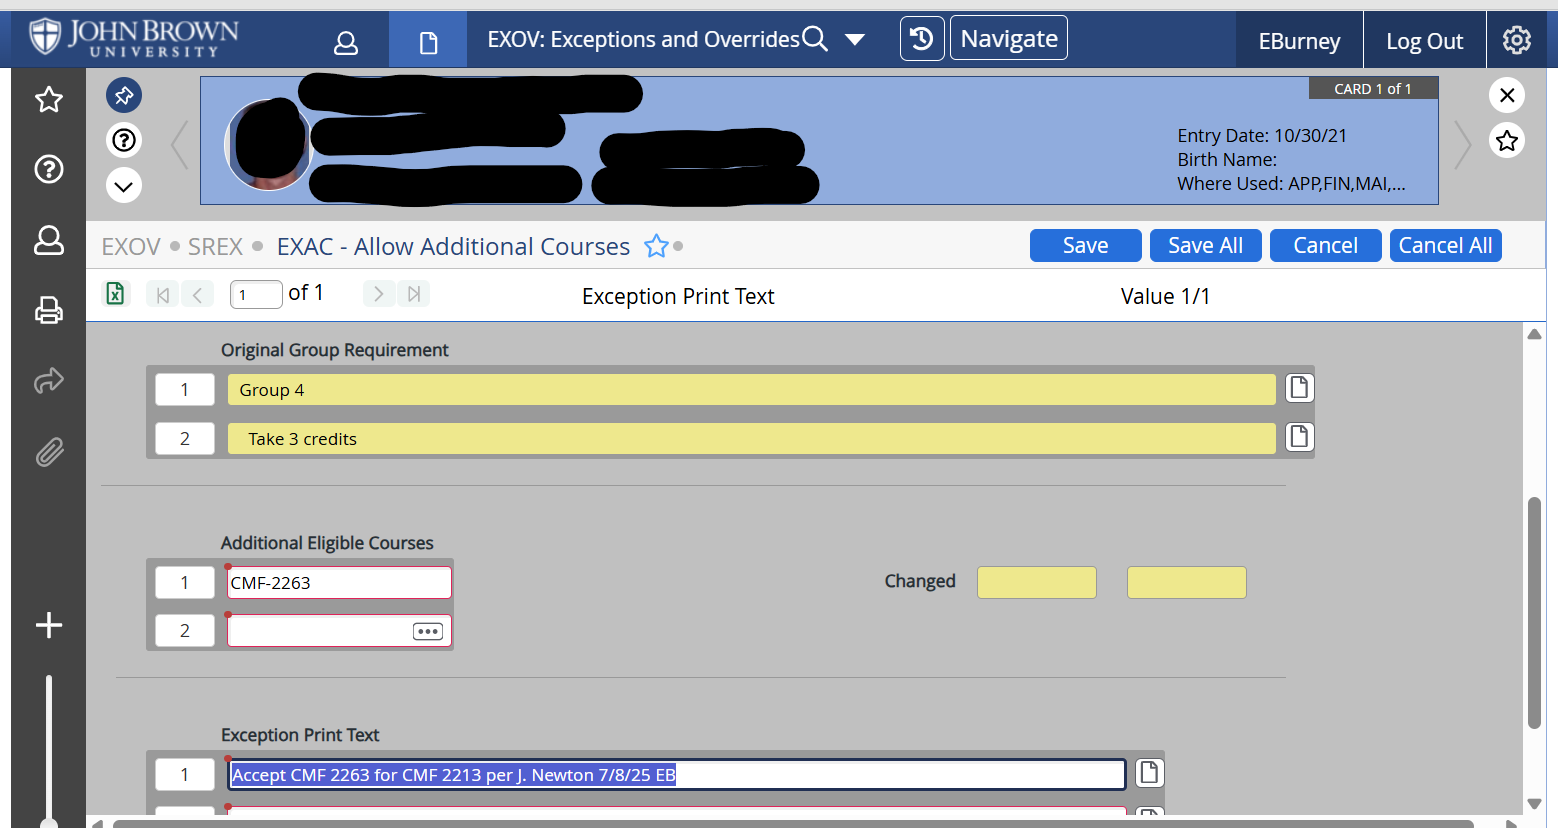Image resolution: width=1558 pixels, height=828 pixels.
Task: Select the Take 3 credits field
Action: point(752,439)
